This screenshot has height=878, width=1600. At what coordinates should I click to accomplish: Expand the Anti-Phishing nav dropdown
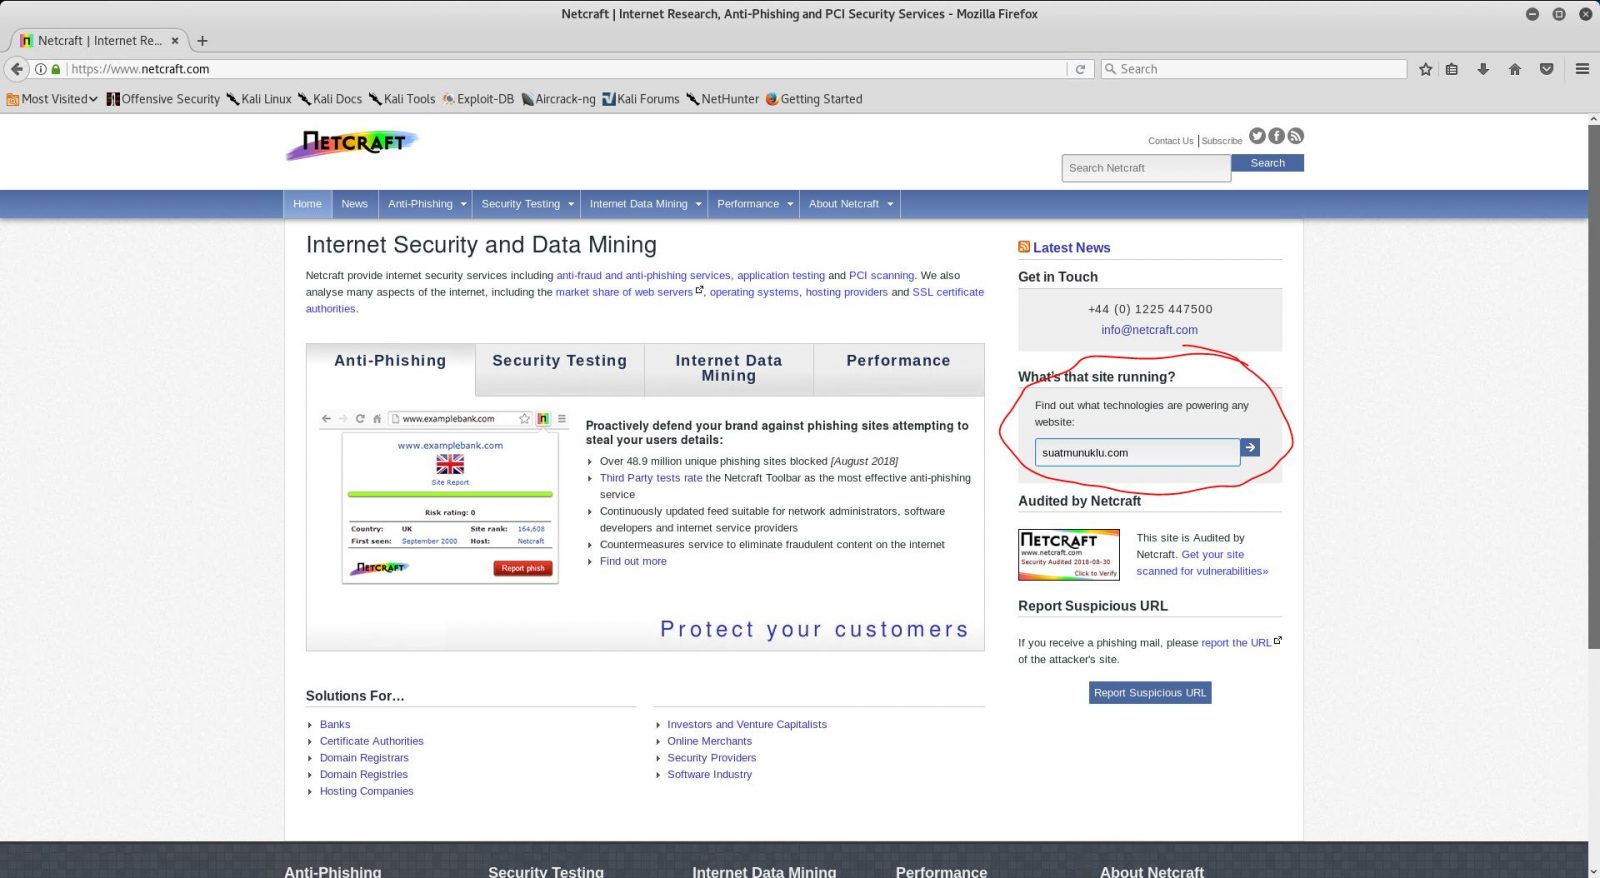click(x=427, y=204)
